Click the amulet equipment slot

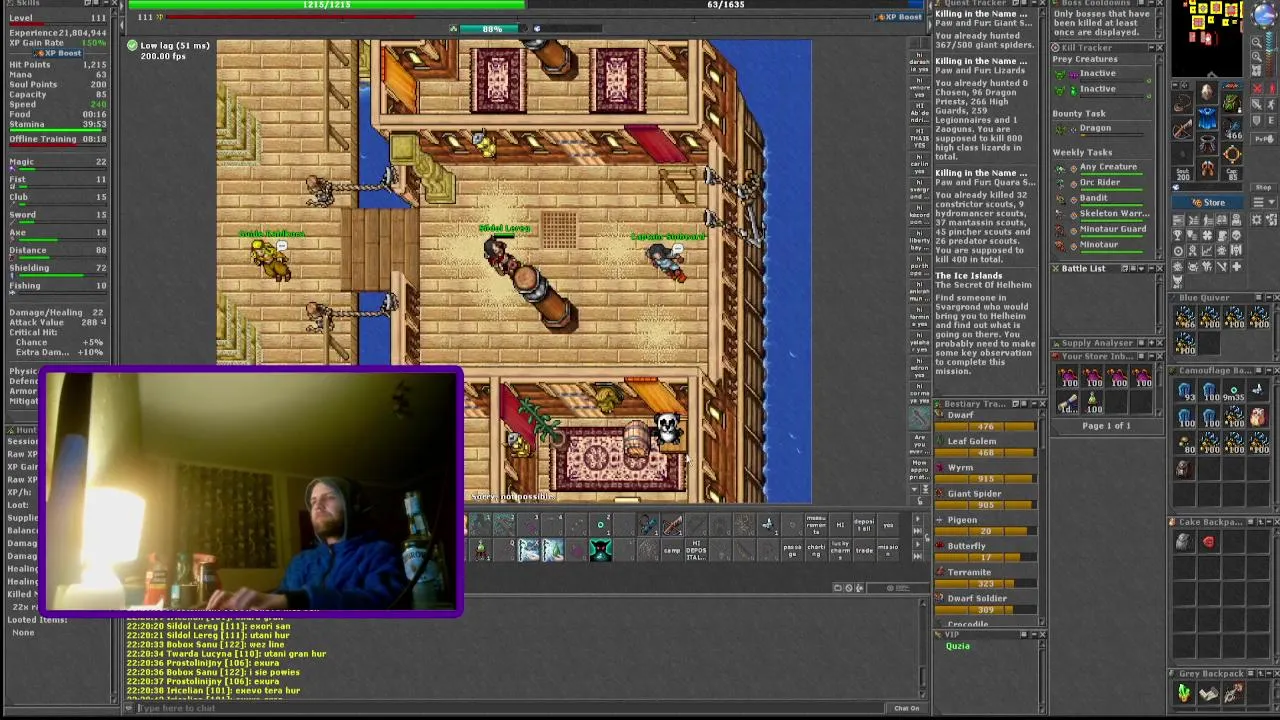1182,103
